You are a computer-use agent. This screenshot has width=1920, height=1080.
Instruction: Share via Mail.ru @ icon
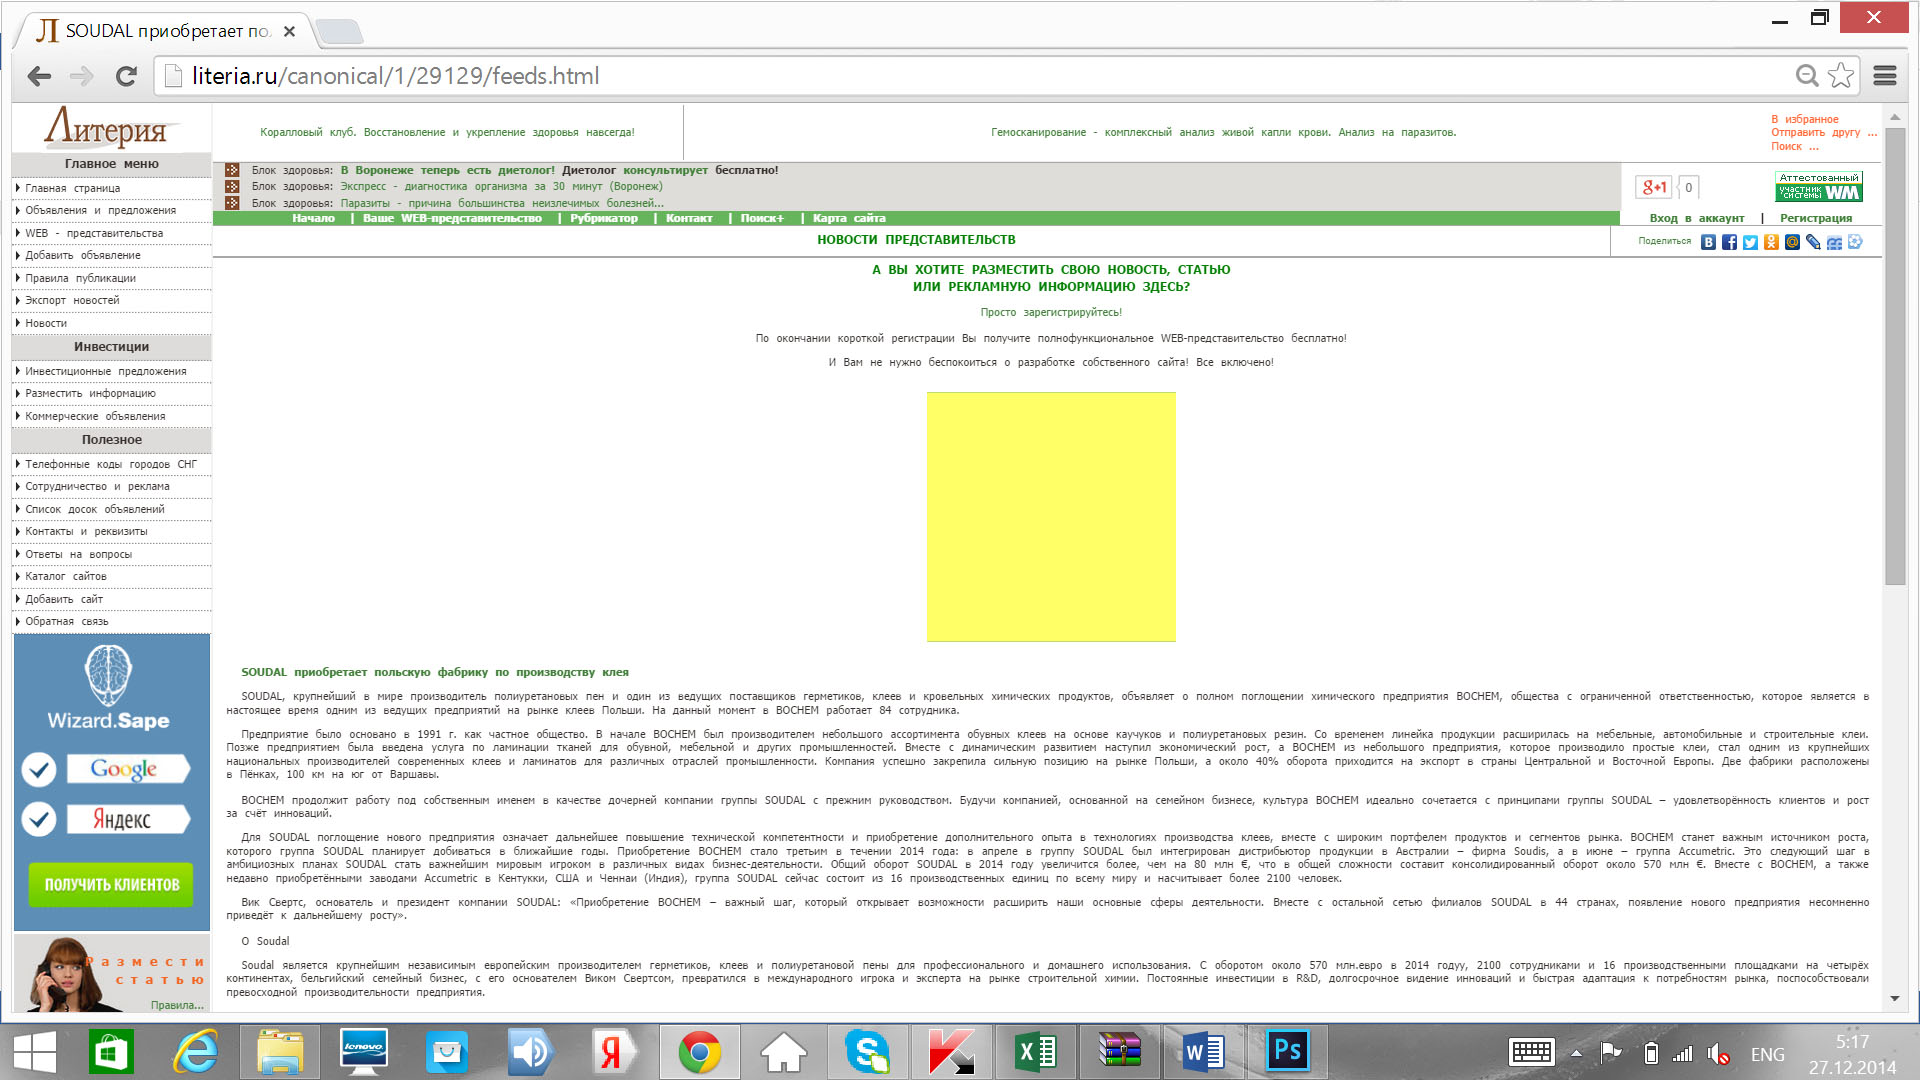[1792, 242]
